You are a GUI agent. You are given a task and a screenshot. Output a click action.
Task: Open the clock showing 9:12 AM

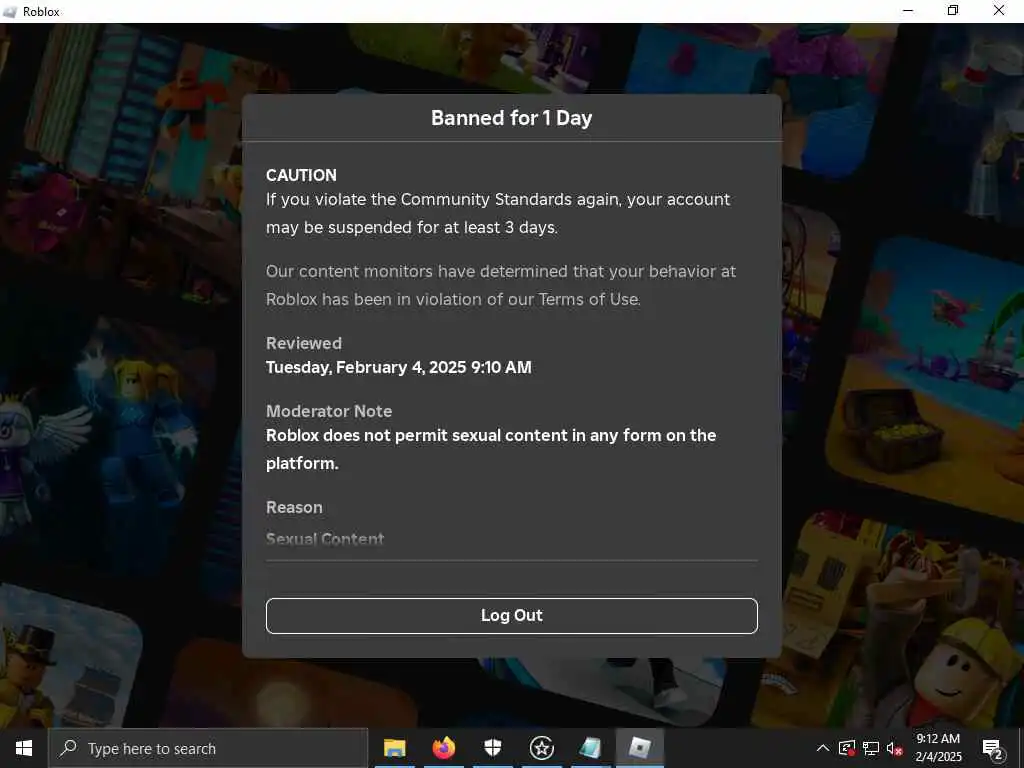pos(938,748)
